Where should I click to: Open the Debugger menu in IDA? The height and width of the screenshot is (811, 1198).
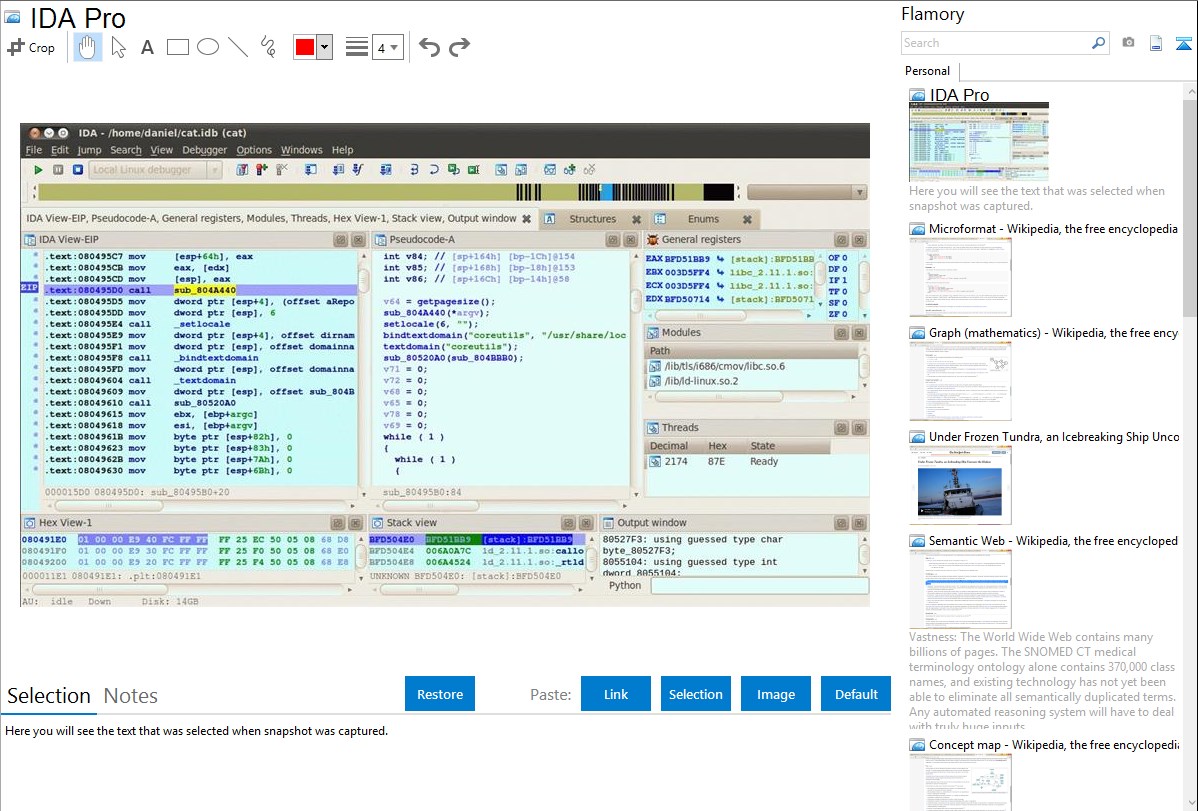click(204, 150)
